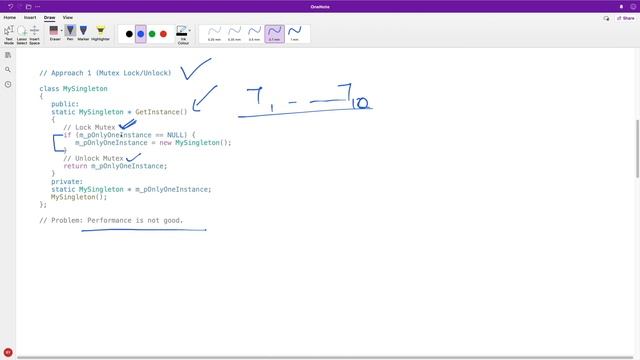Open the notebook folder icon in title bar
Image resolution: width=640 pixels, height=360 pixels.
coord(29,7)
